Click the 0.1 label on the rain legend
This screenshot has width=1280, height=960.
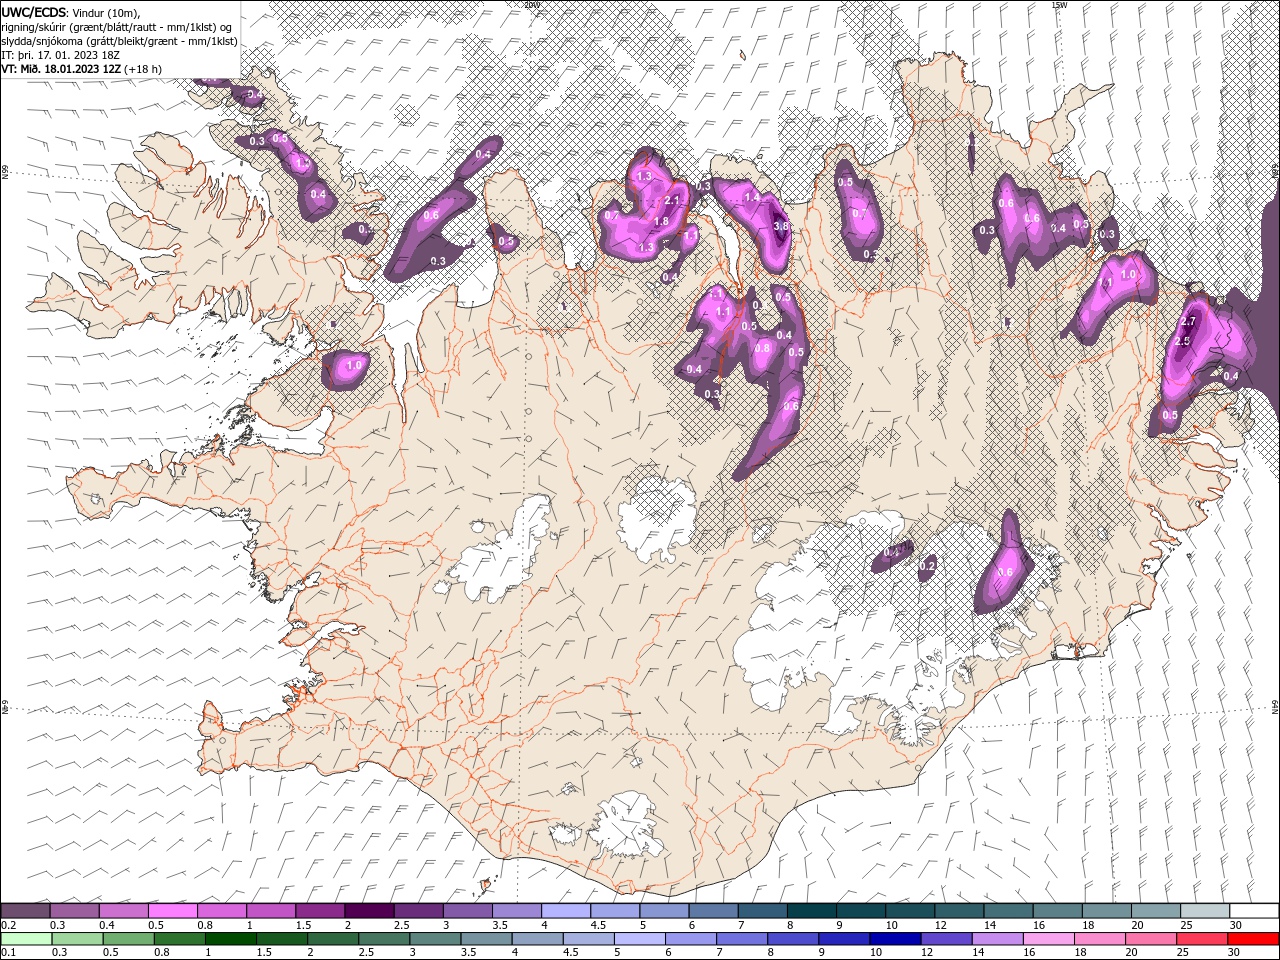[x=8, y=953]
